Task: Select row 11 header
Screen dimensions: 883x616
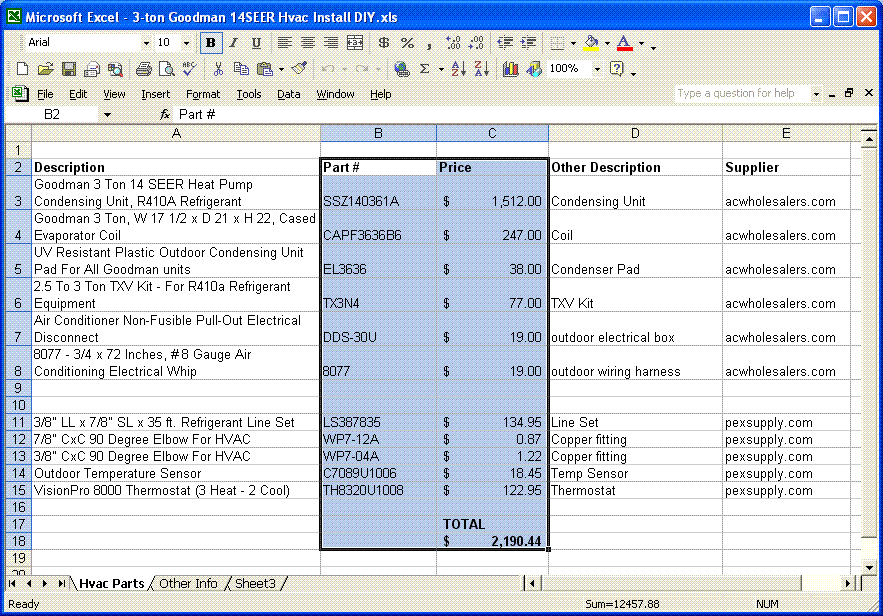Action: click(x=18, y=423)
